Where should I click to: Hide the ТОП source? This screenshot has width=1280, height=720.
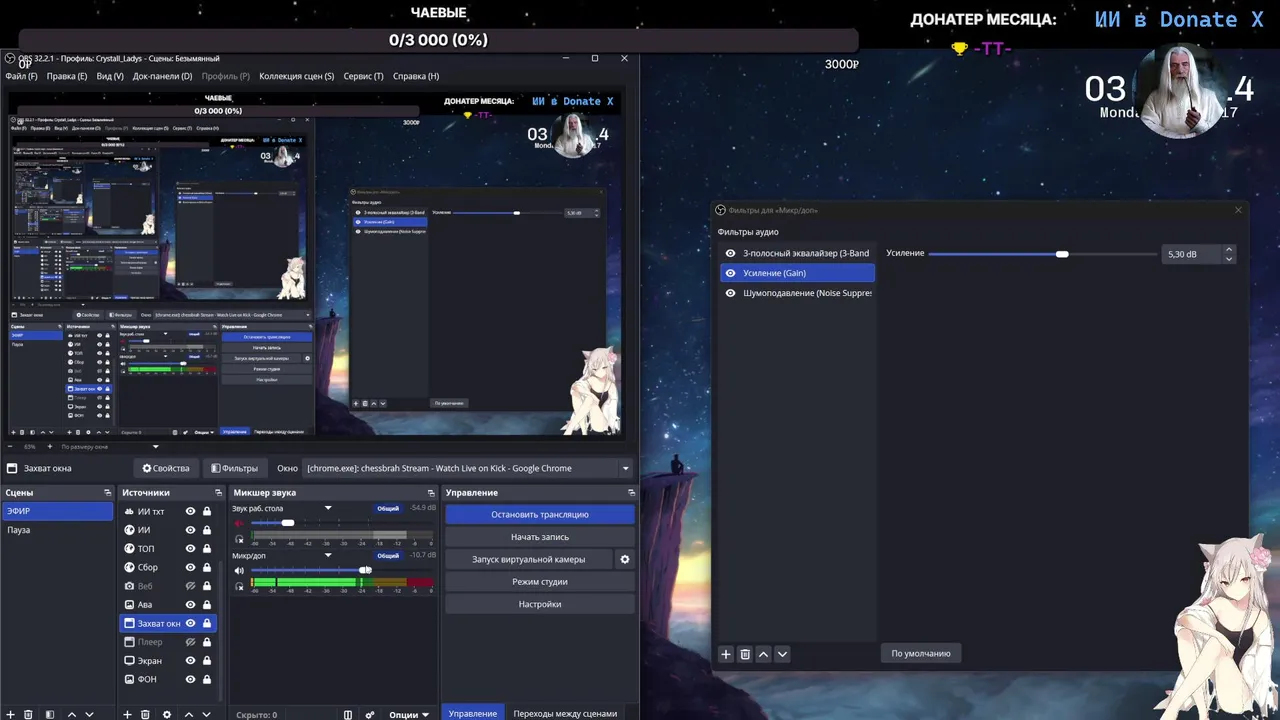point(190,549)
